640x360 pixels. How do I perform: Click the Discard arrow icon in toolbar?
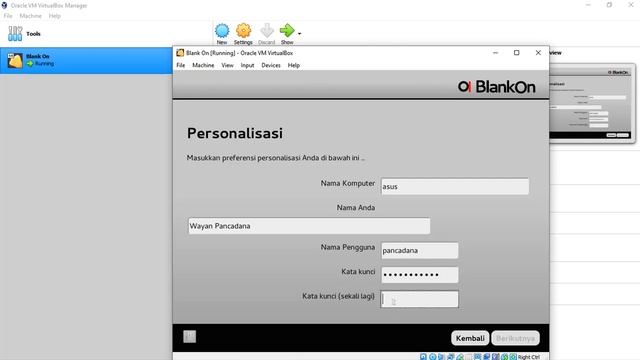pos(267,31)
